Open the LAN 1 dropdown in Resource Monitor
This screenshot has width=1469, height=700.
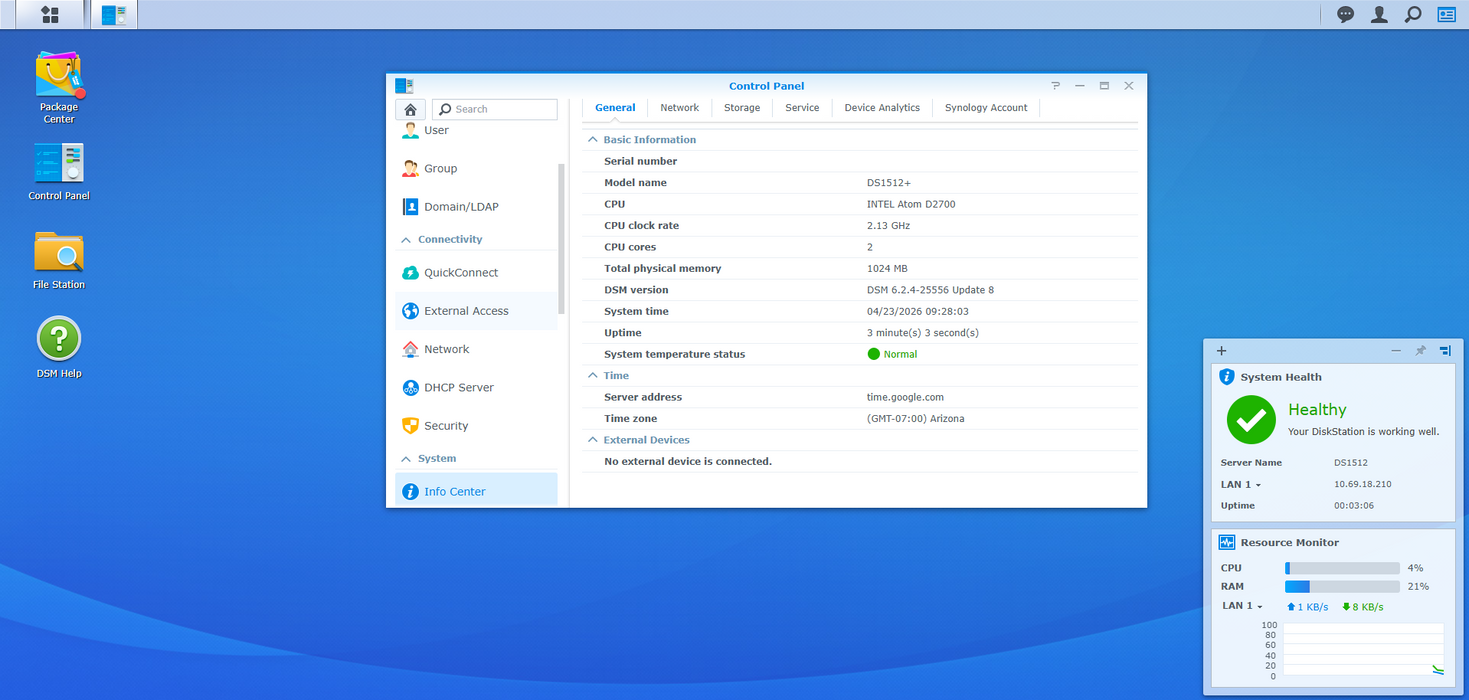click(x=1243, y=606)
